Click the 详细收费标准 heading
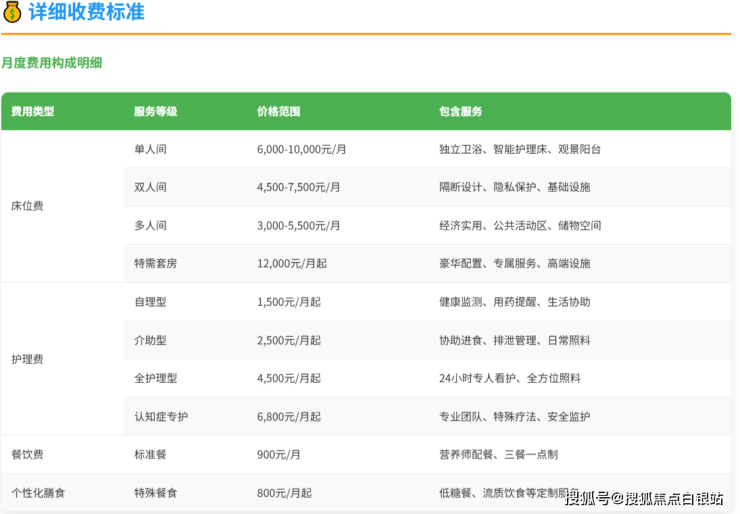The image size is (740, 514). pyautogui.click(x=86, y=12)
